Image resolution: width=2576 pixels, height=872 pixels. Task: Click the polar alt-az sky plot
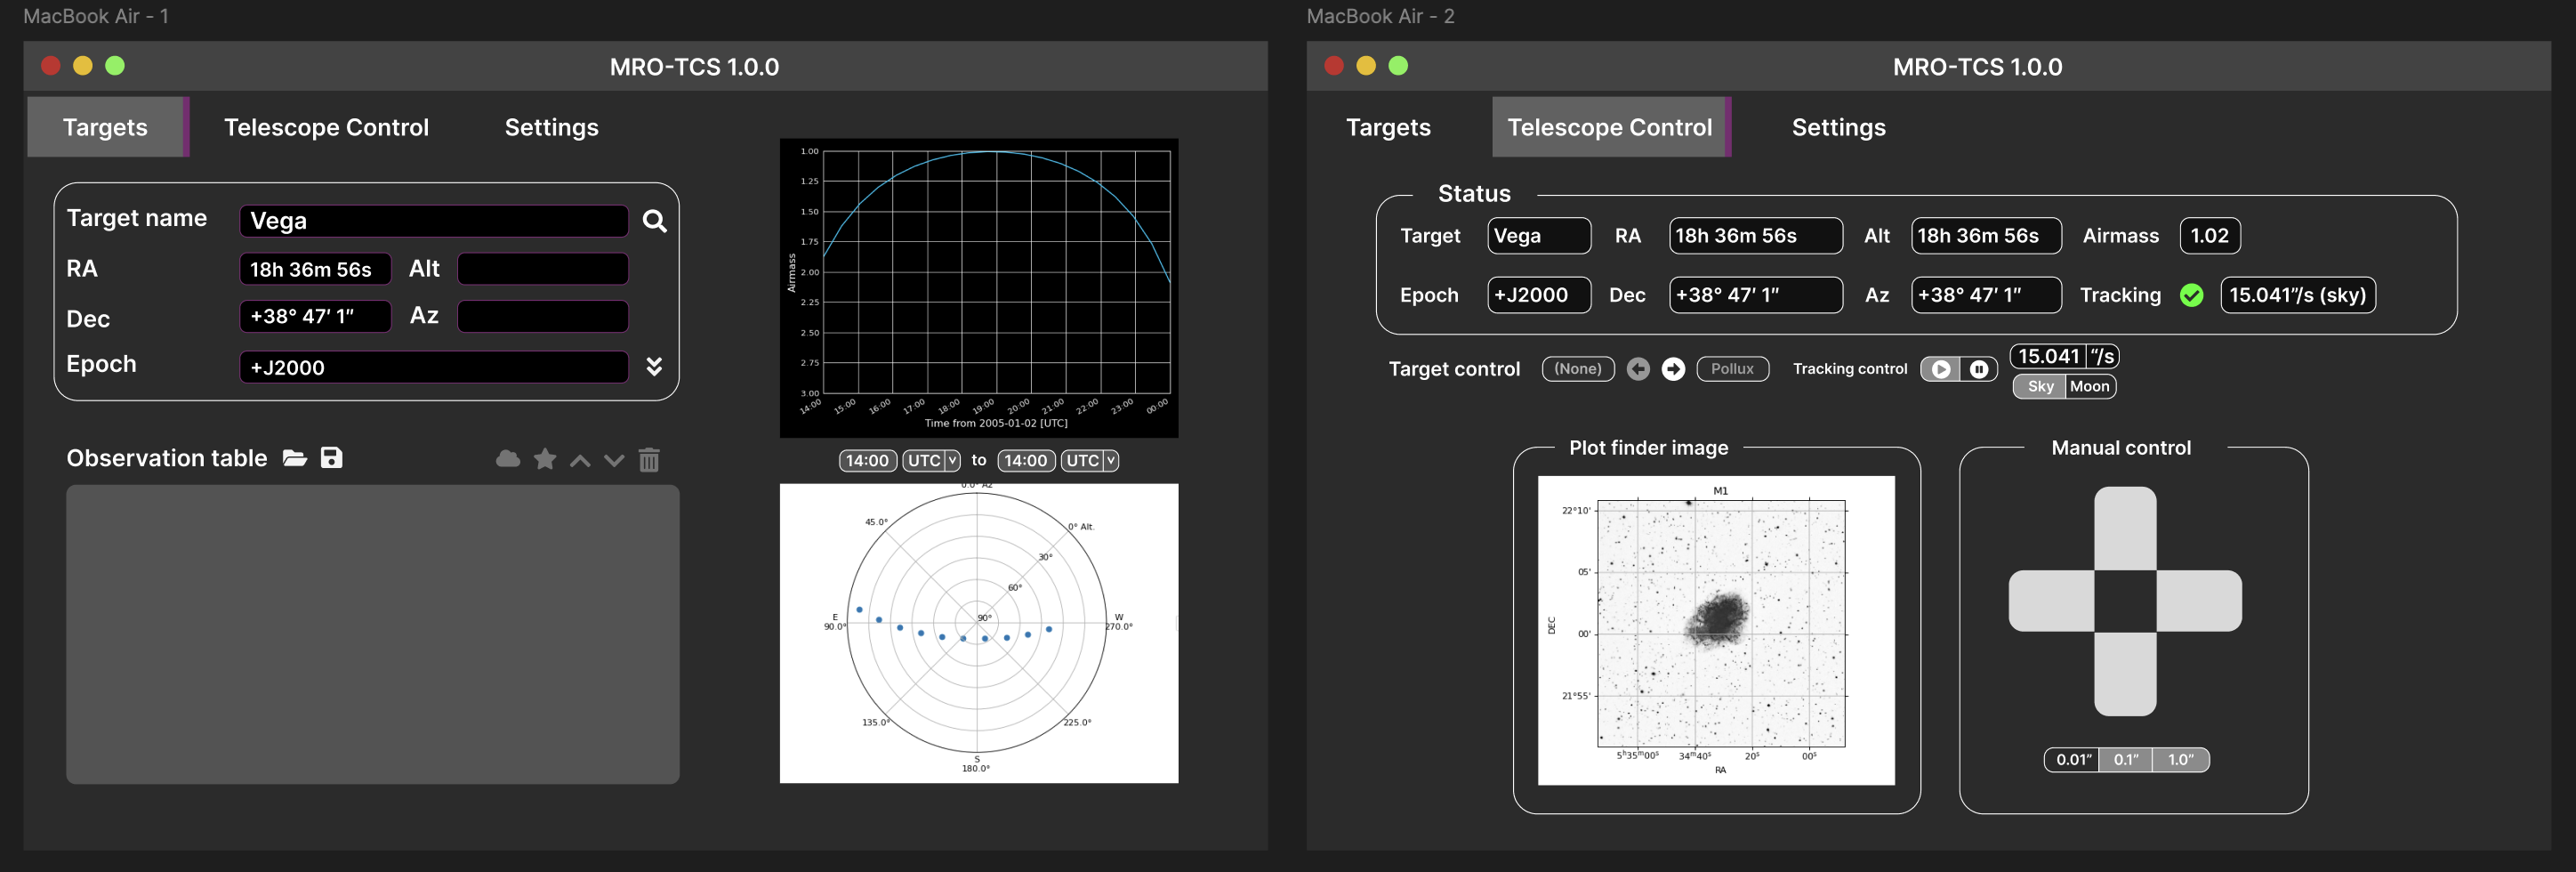[x=979, y=633]
